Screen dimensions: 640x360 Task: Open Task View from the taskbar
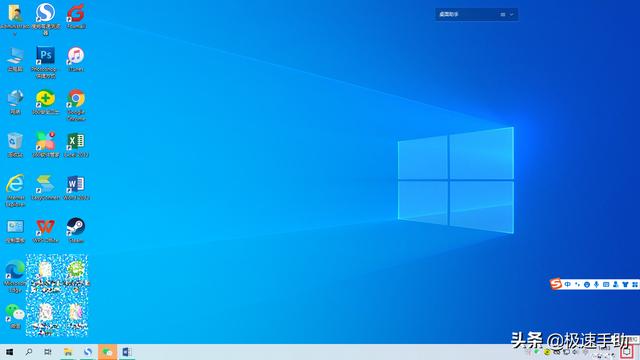[x=48, y=352]
